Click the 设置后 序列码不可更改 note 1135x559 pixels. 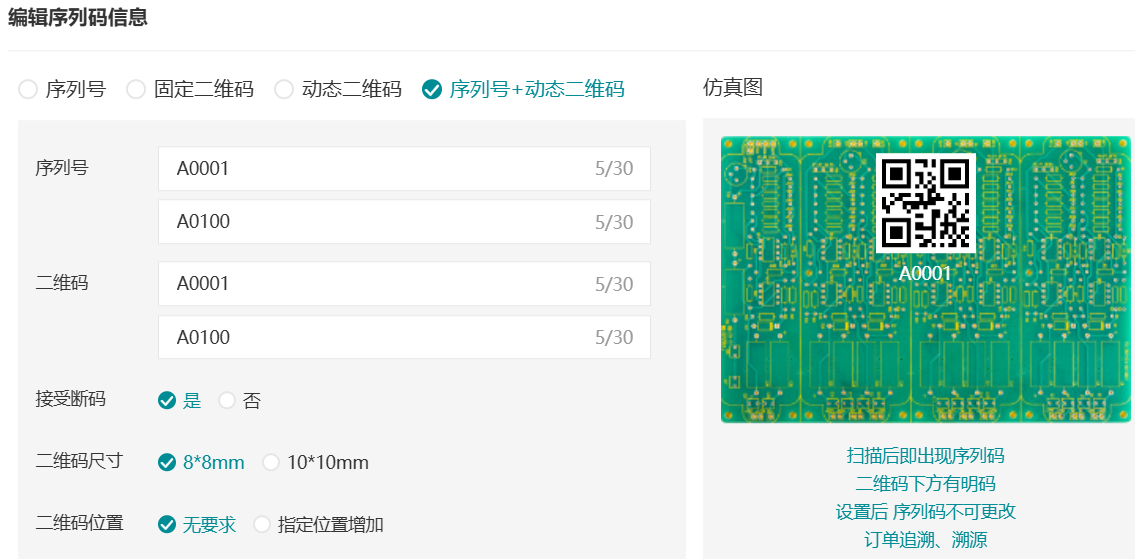click(x=925, y=512)
